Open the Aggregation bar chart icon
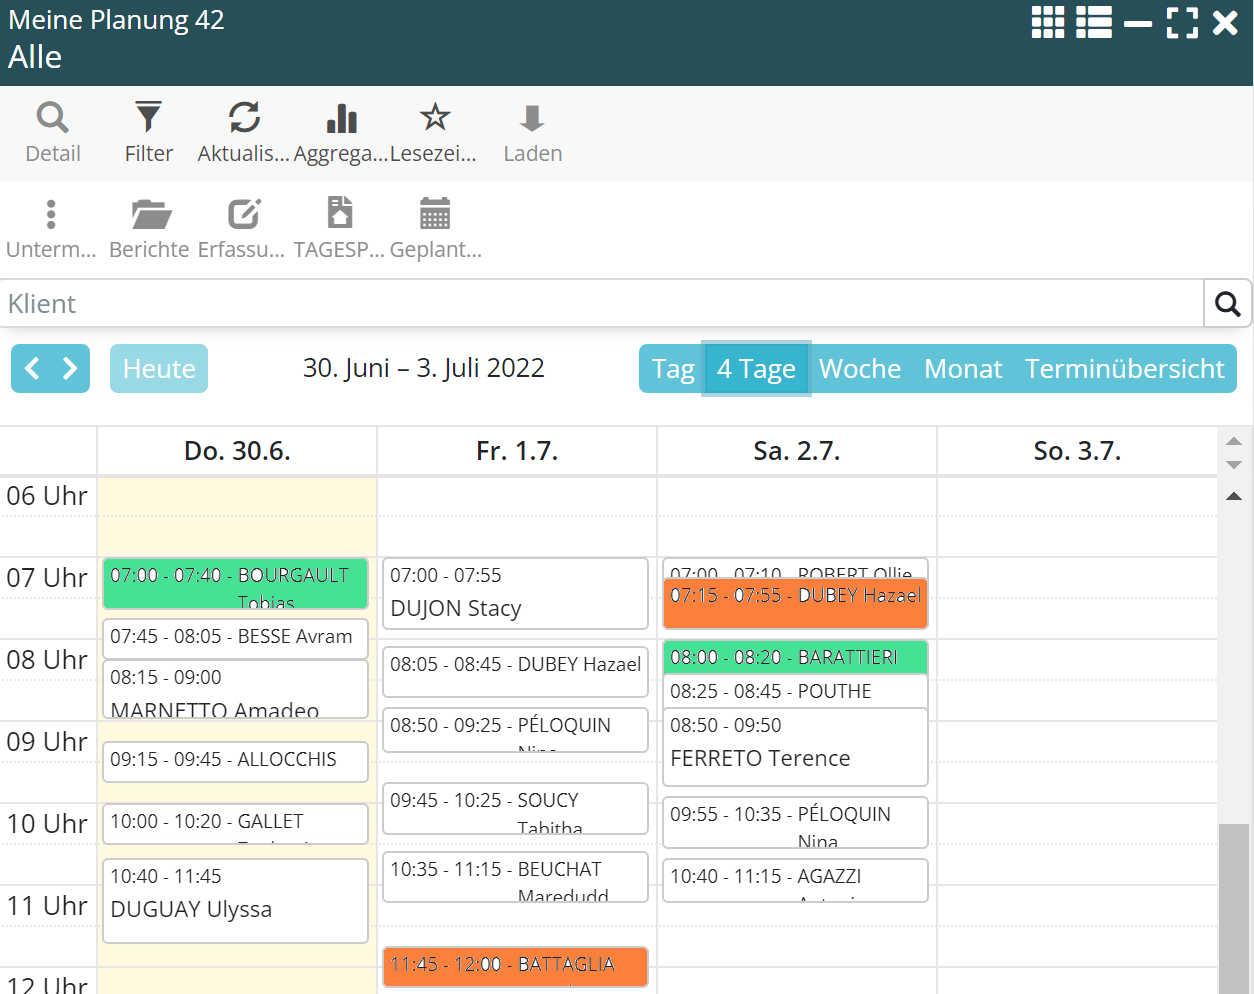Image resolution: width=1254 pixels, height=994 pixels. (341, 118)
